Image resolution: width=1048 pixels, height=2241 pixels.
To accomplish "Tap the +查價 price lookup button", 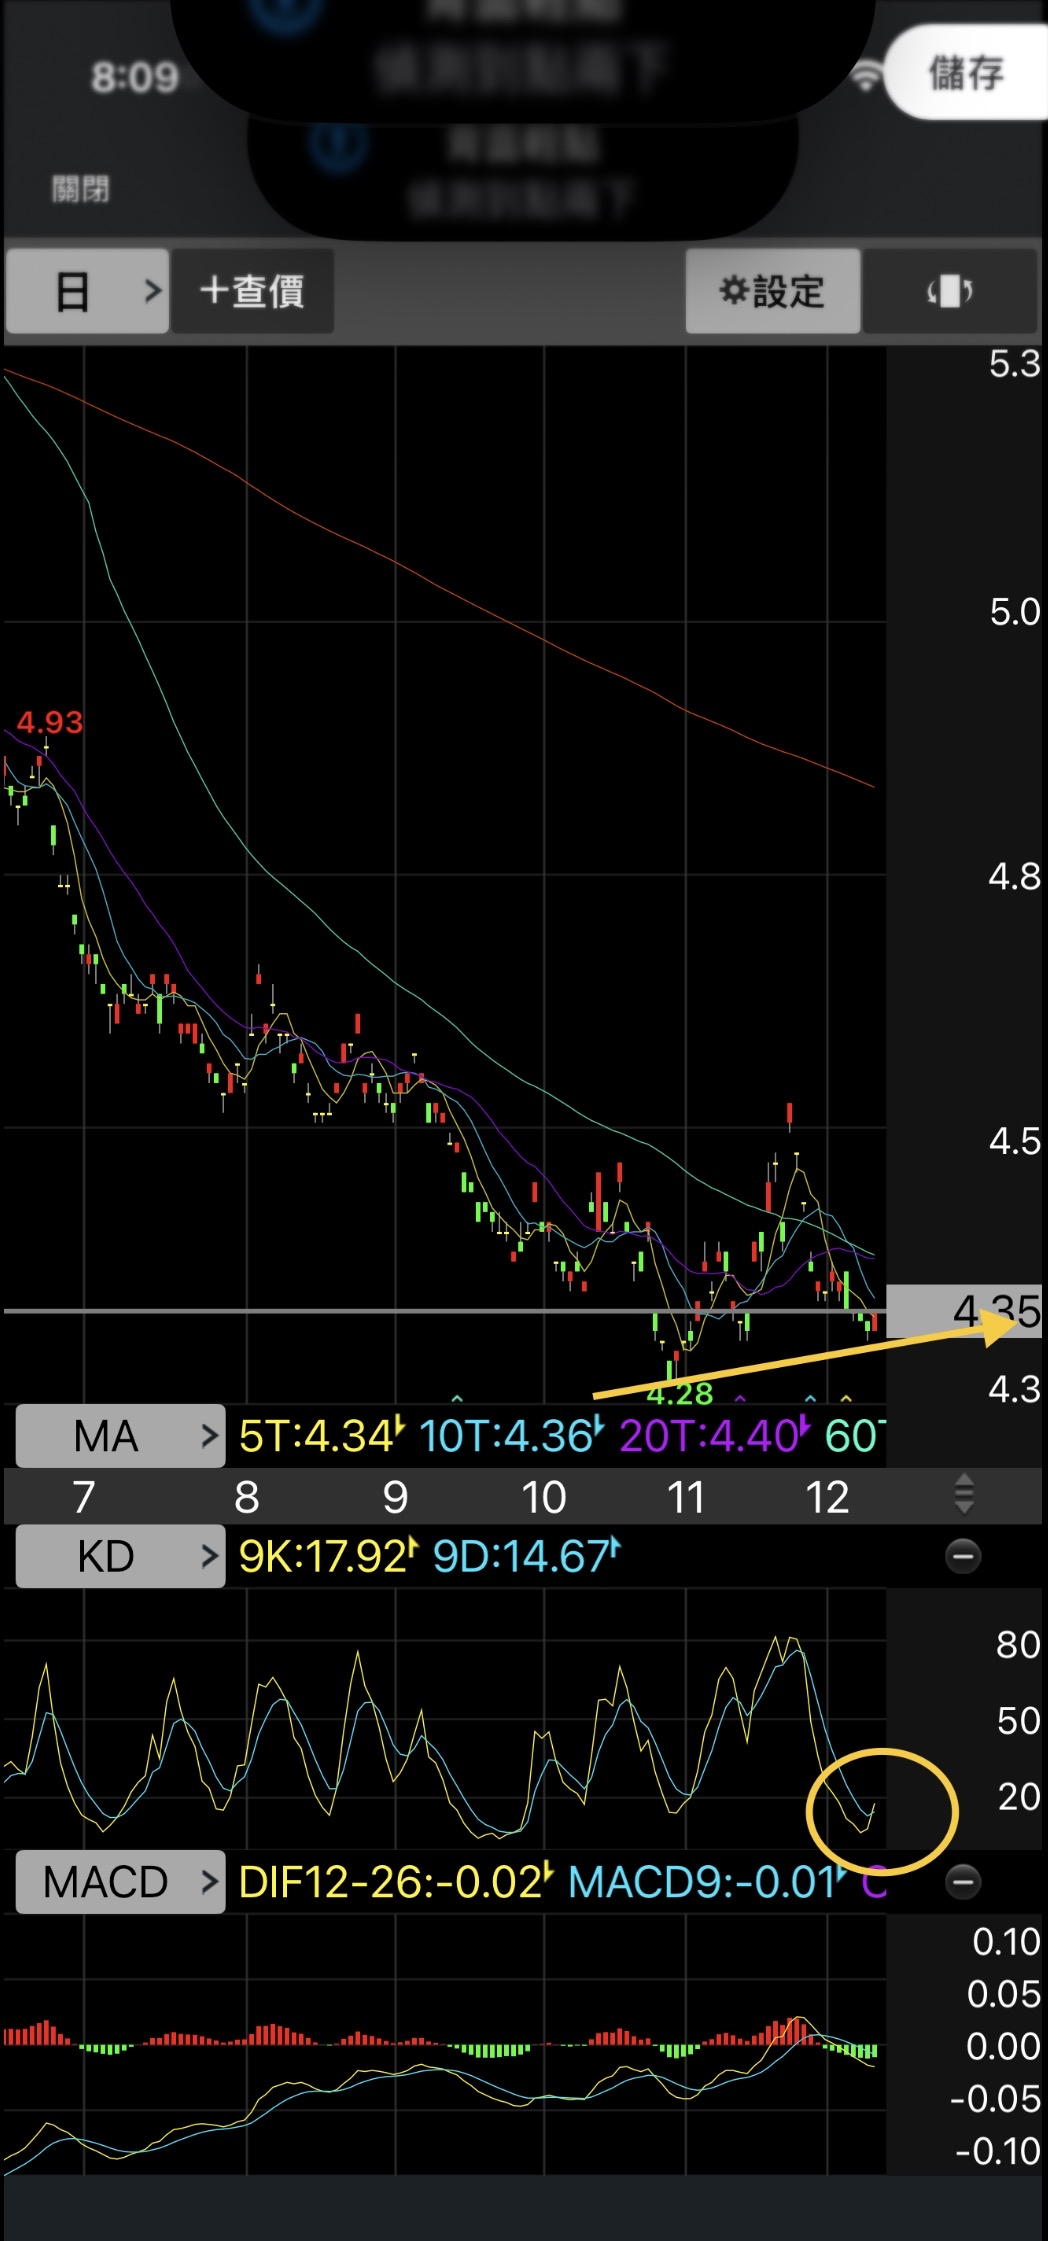I will (252, 291).
